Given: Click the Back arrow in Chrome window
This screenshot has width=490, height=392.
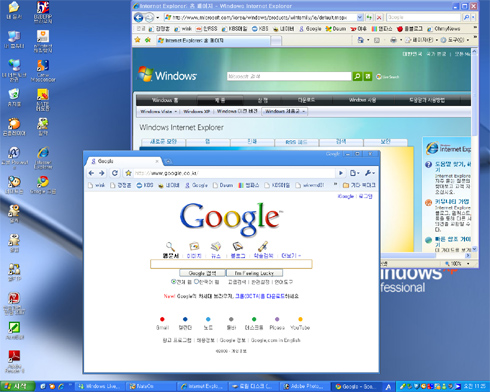Looking at the screenshot, I should (x=91, y=173).
